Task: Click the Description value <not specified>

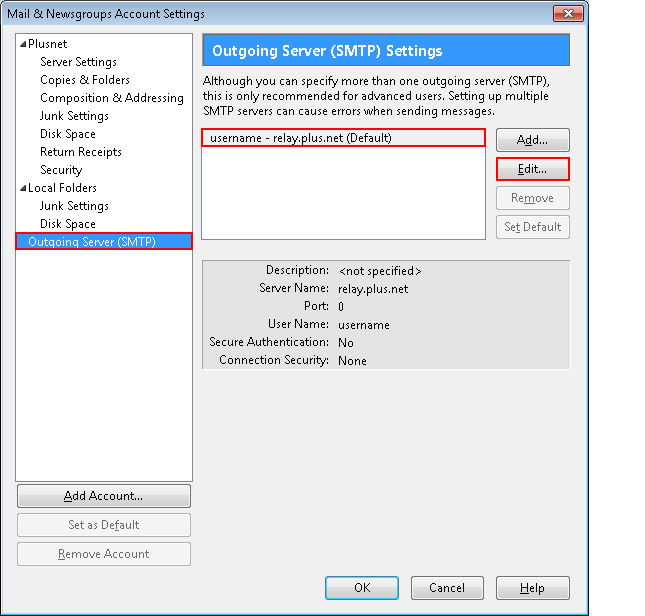Action: click(x=380, y=271)
